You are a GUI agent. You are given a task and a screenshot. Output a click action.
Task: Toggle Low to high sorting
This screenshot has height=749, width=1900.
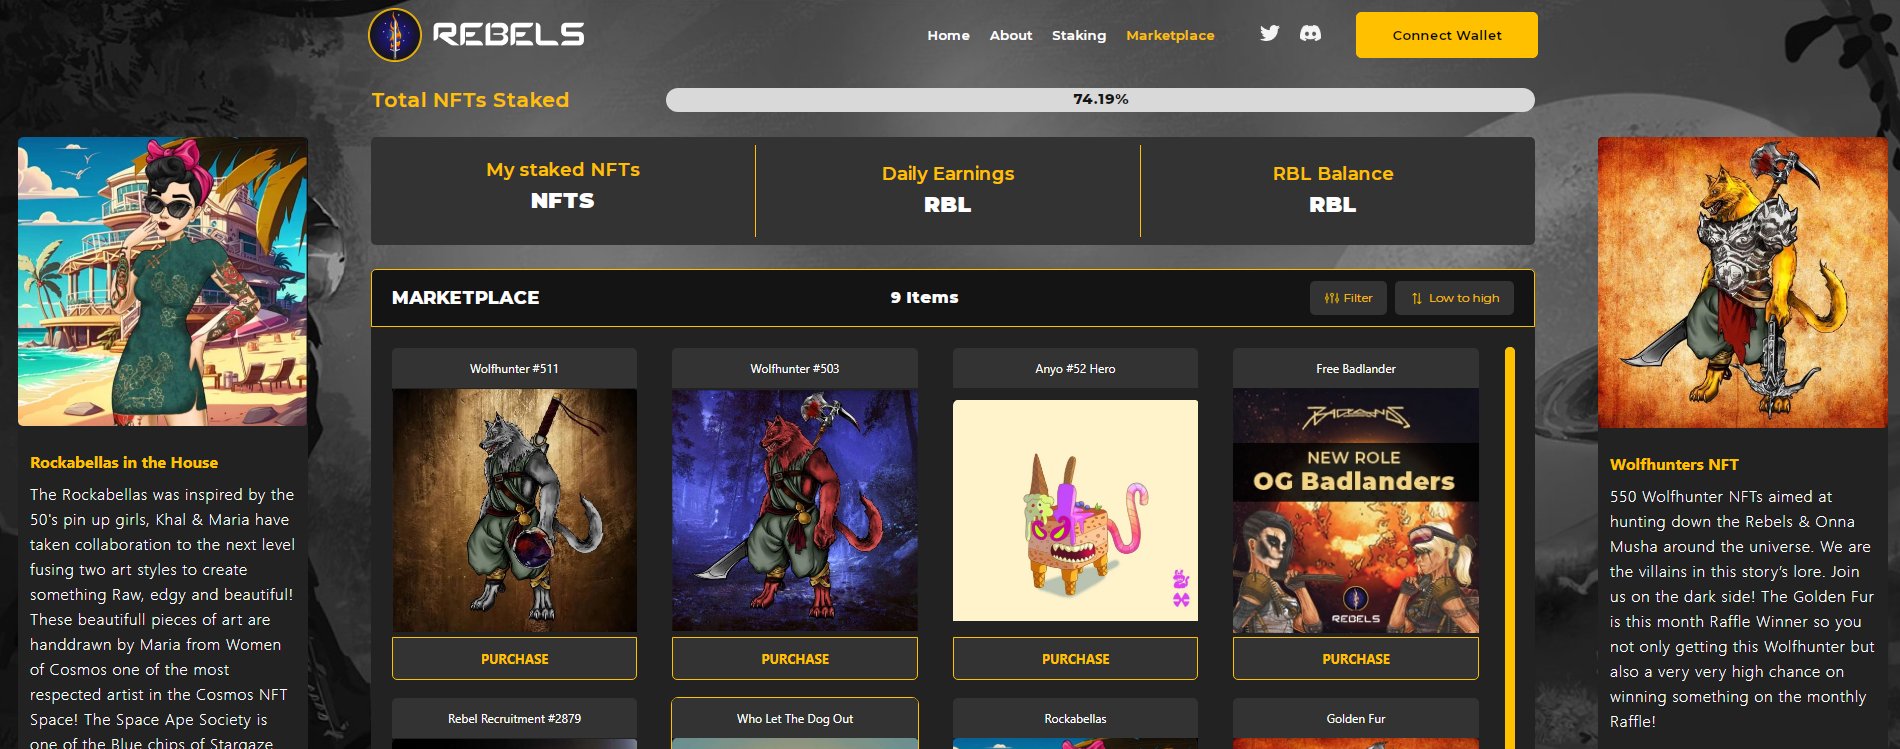[1454, 298]
